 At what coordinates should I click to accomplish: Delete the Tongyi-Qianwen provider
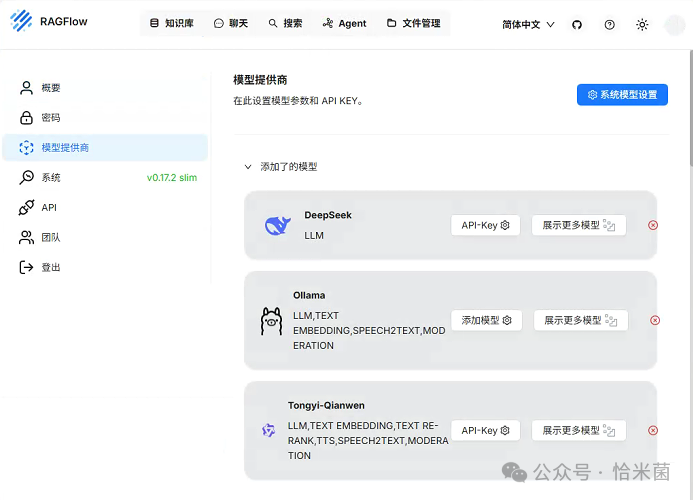pyautogui.click(x=653, y=431)
